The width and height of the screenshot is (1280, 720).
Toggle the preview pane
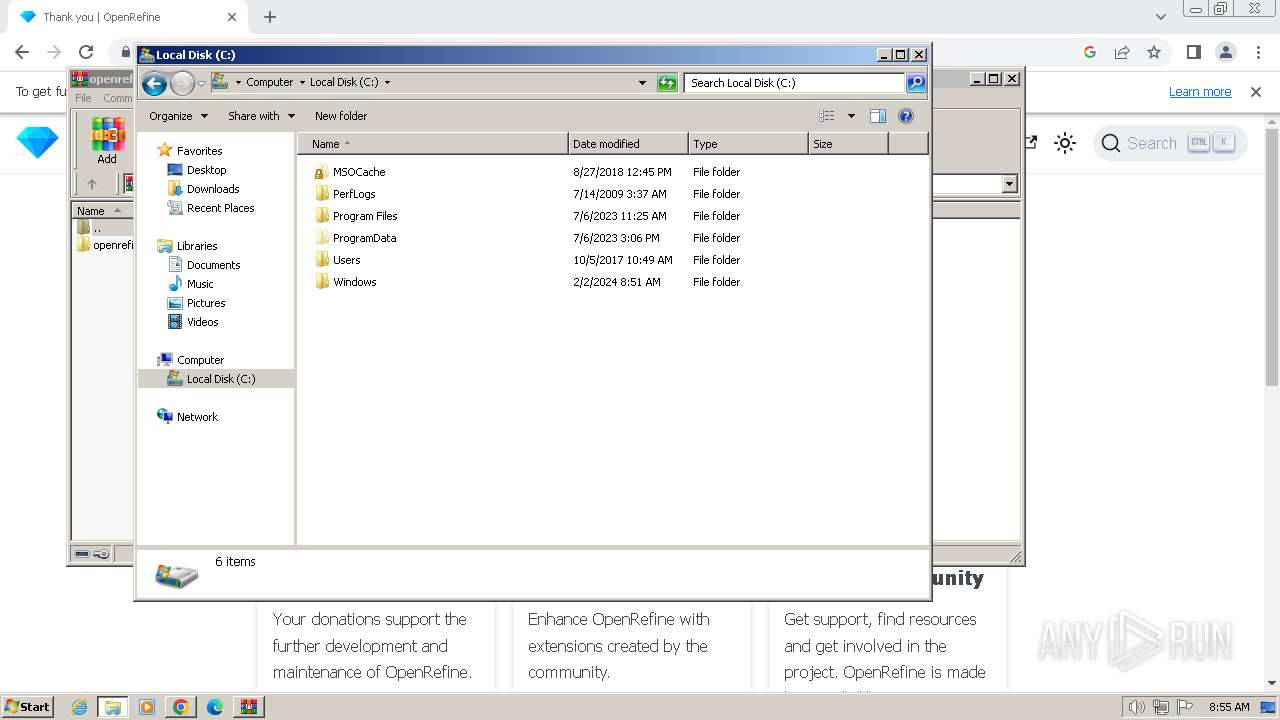pyautogui.click(x=878, y=116)
